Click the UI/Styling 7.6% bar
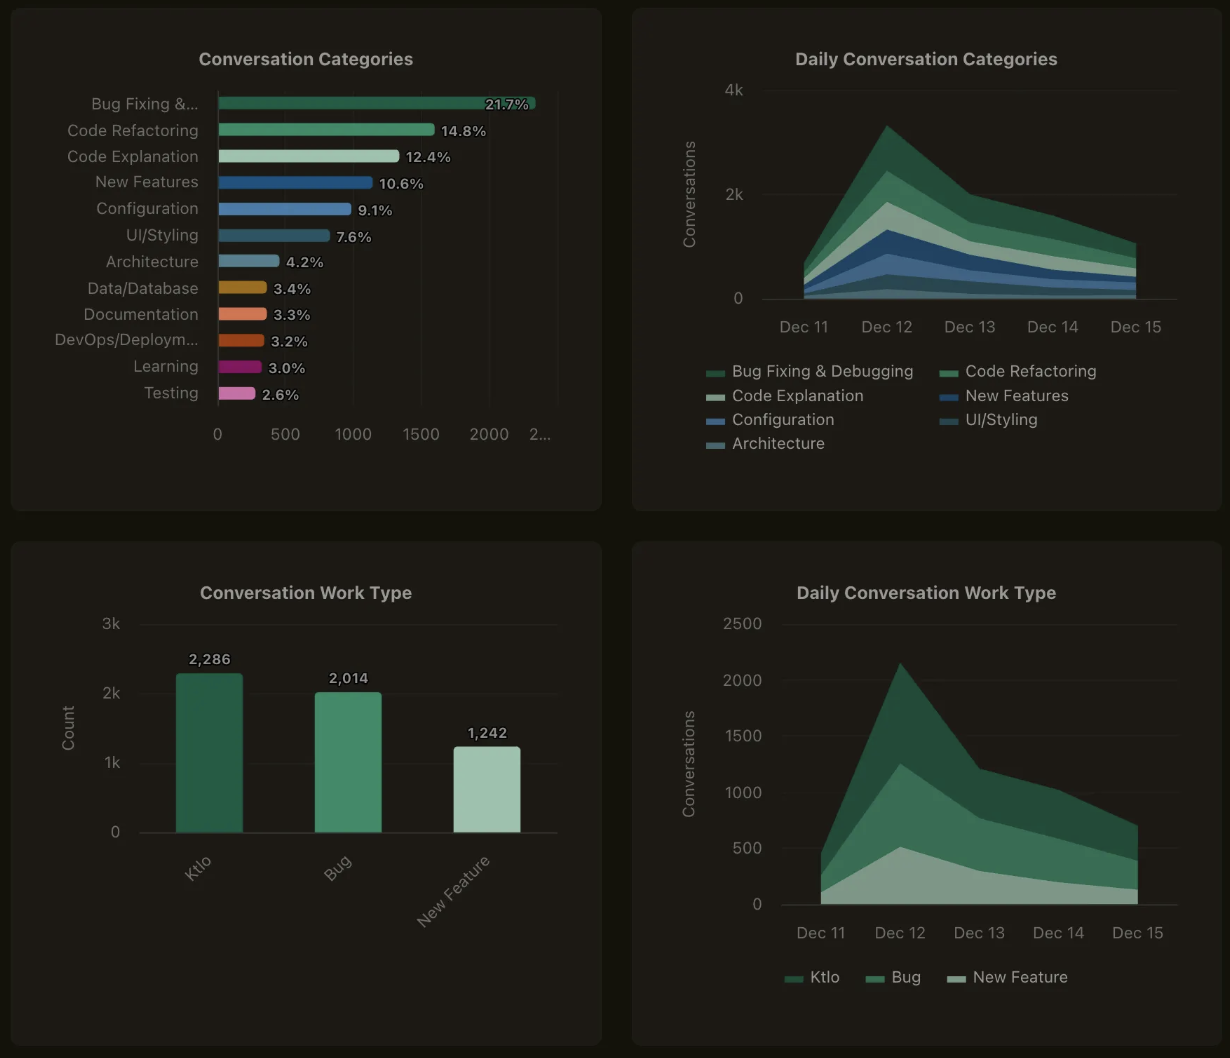This screenshot has width=1230, height=1058. 274,236
